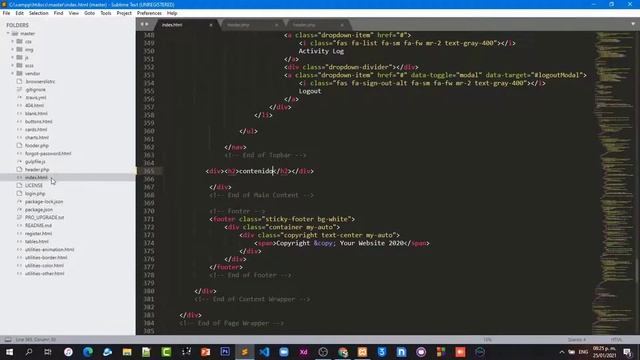Open buttons.html in the sidebar
The height and width of the screenshot is (360, 640).
point(38,122)
